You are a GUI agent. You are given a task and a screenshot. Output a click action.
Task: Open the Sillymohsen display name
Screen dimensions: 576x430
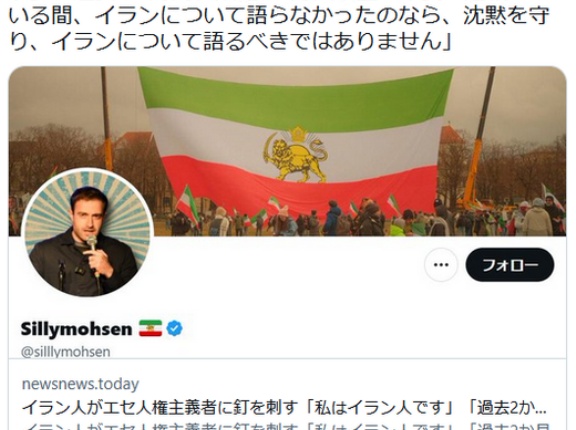pyautogui.click(x=76, y=329)
